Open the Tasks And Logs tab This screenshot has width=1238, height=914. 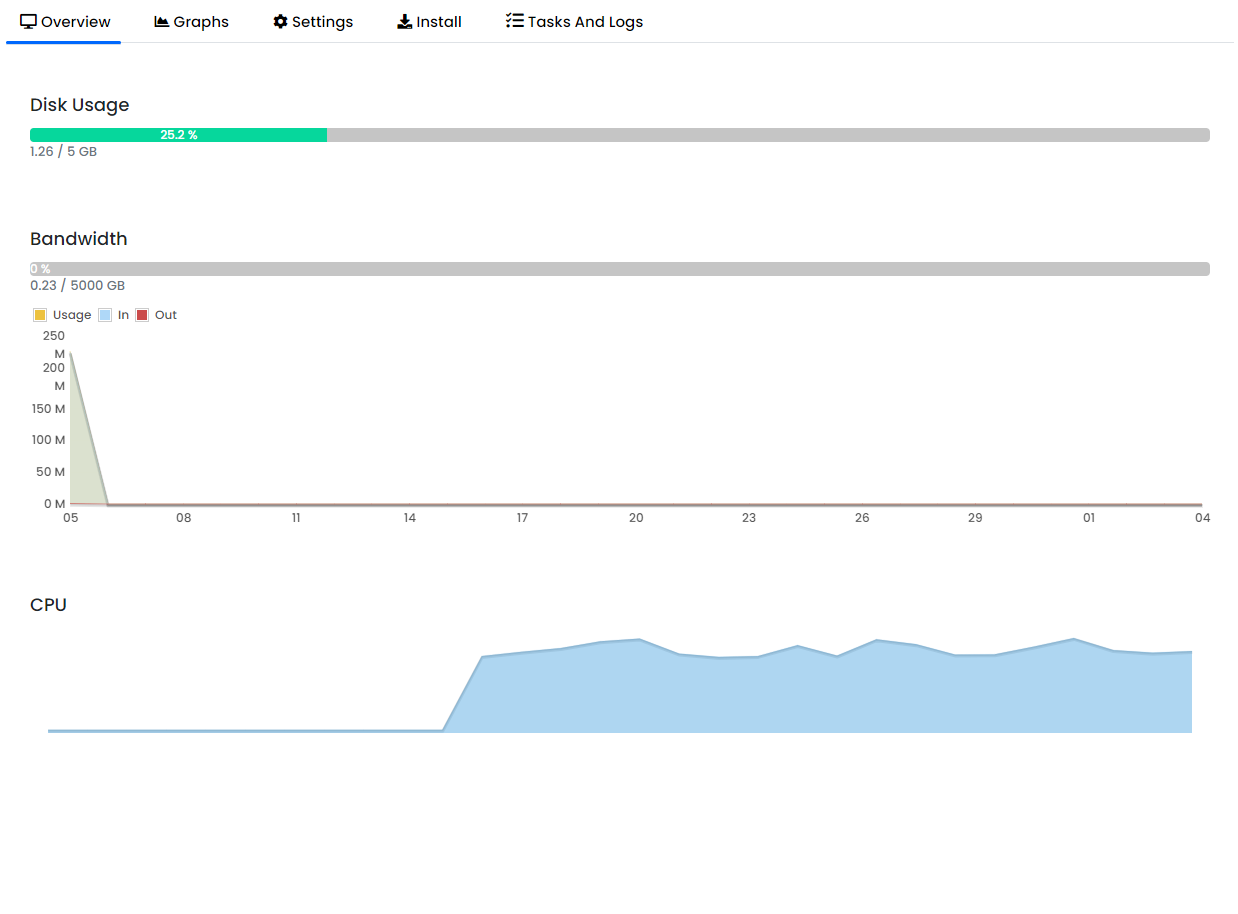574,22
